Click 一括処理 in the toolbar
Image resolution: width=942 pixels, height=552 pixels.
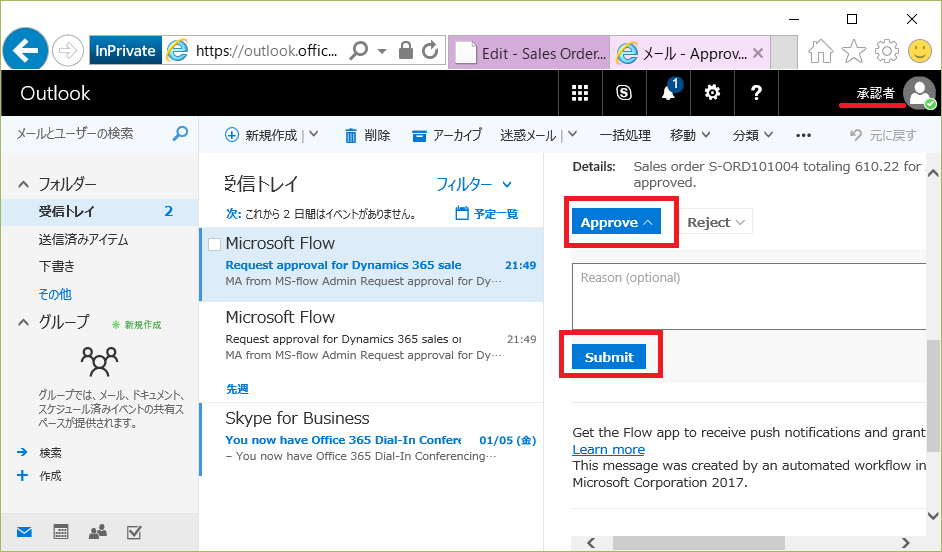(625, 135)
